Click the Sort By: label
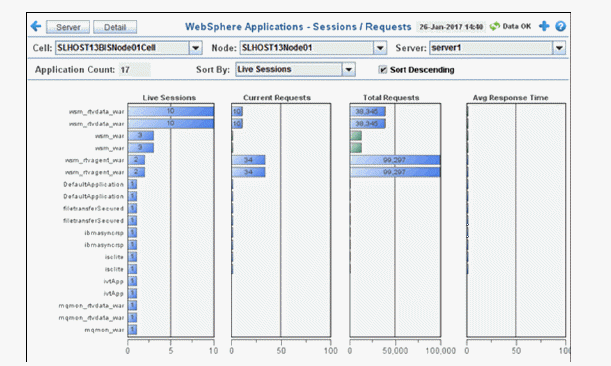Image resolution: width=611 pixels, height=366 pixels. click(x=213, y=70)
